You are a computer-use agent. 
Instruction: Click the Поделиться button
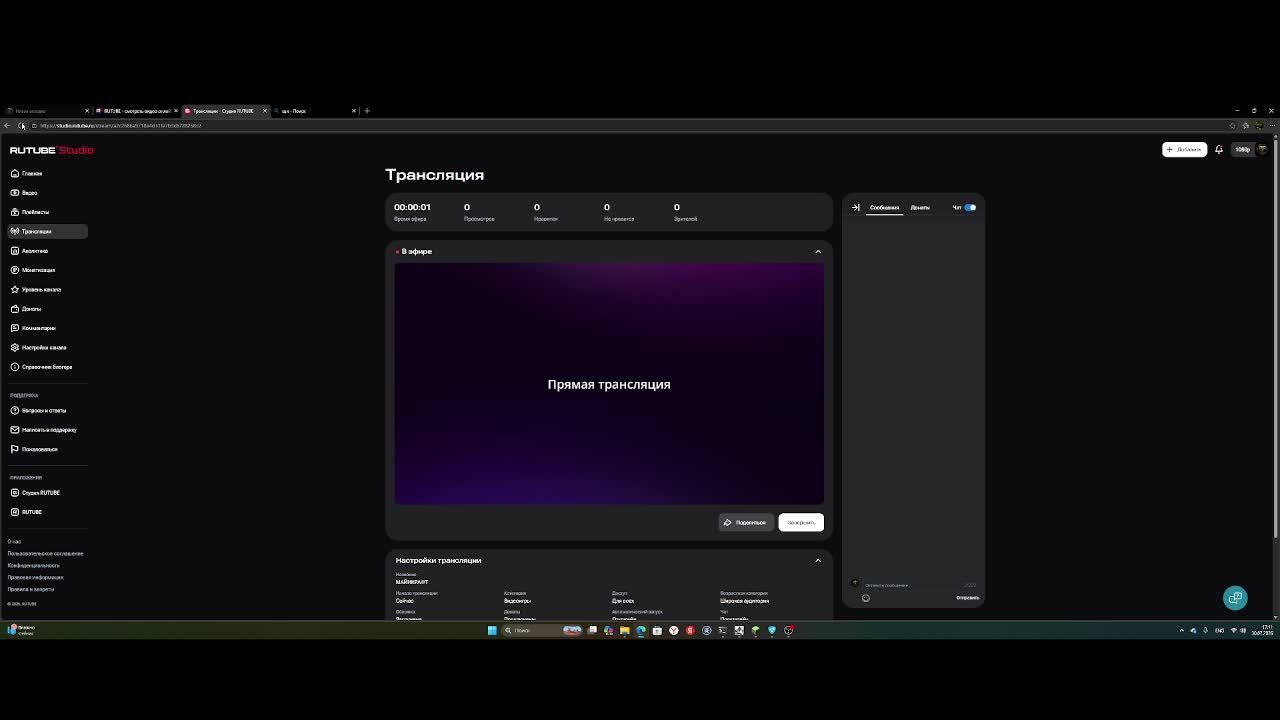click(746, 522)
